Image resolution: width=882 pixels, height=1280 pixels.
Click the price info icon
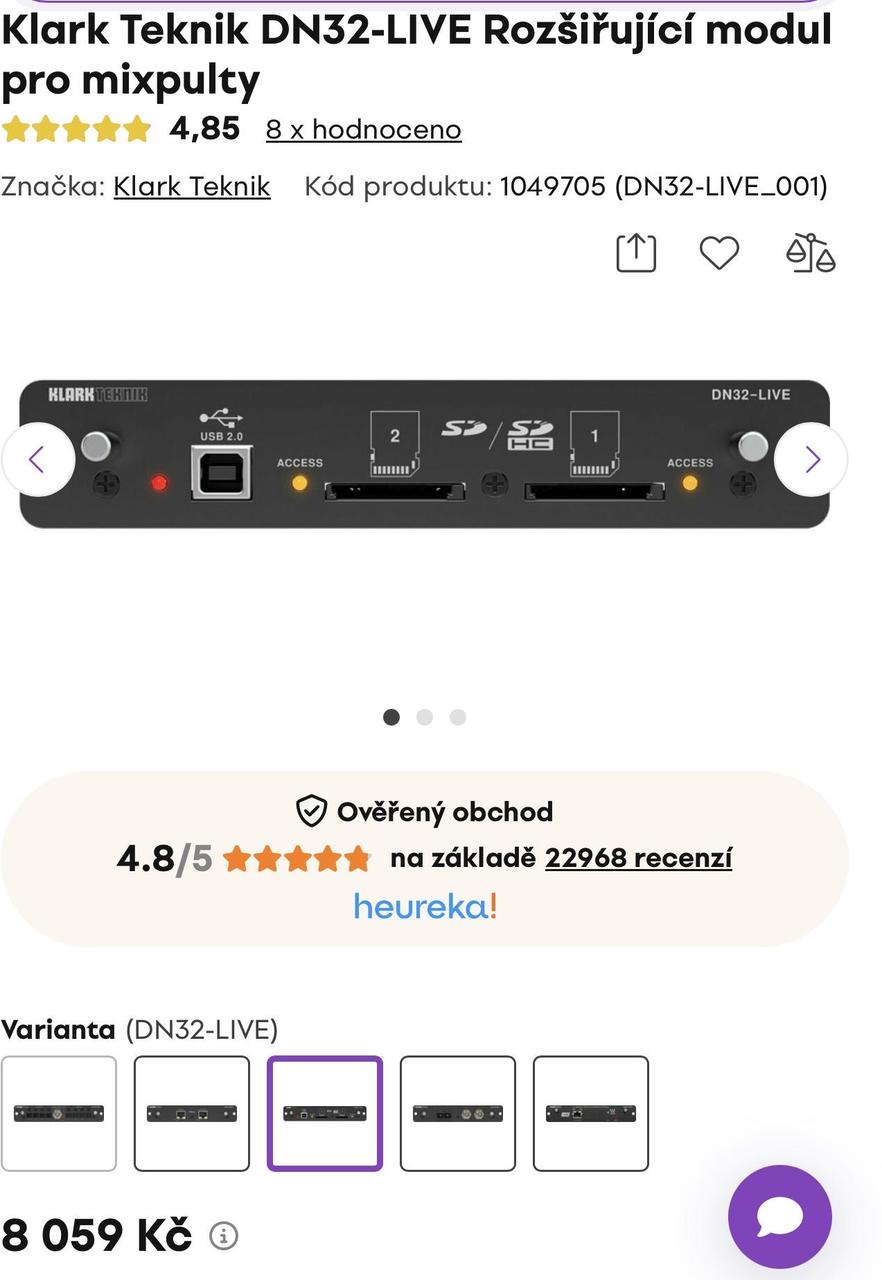pyautogui.click(x=224, y=1237)
